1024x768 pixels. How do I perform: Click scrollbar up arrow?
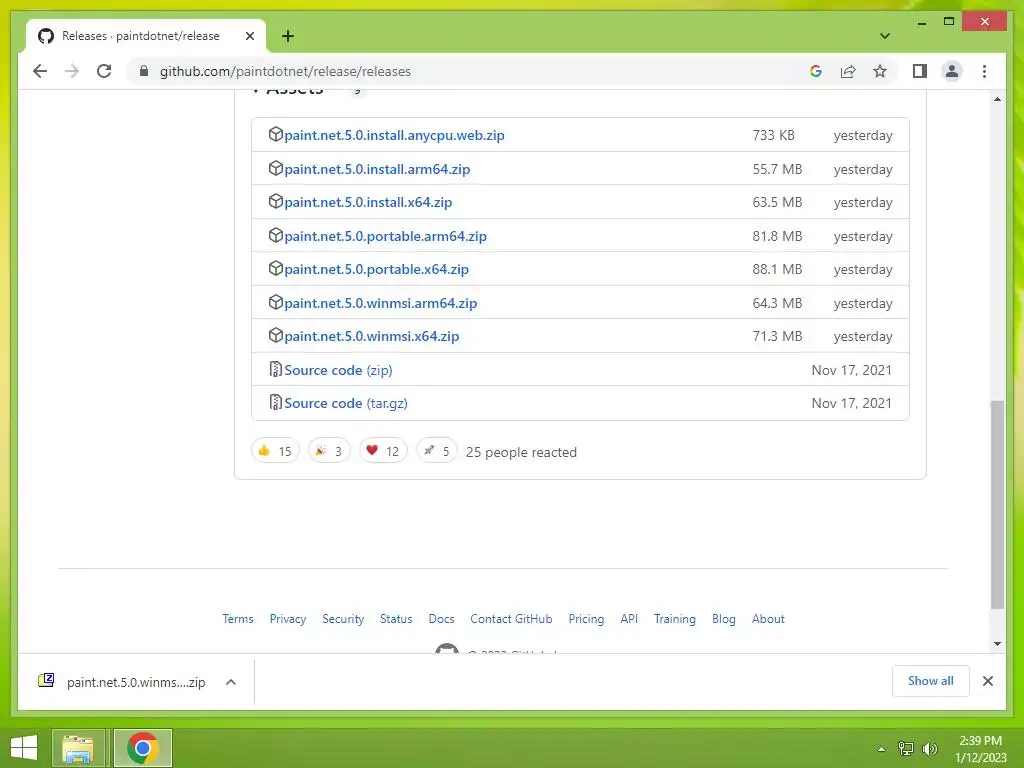997,99
